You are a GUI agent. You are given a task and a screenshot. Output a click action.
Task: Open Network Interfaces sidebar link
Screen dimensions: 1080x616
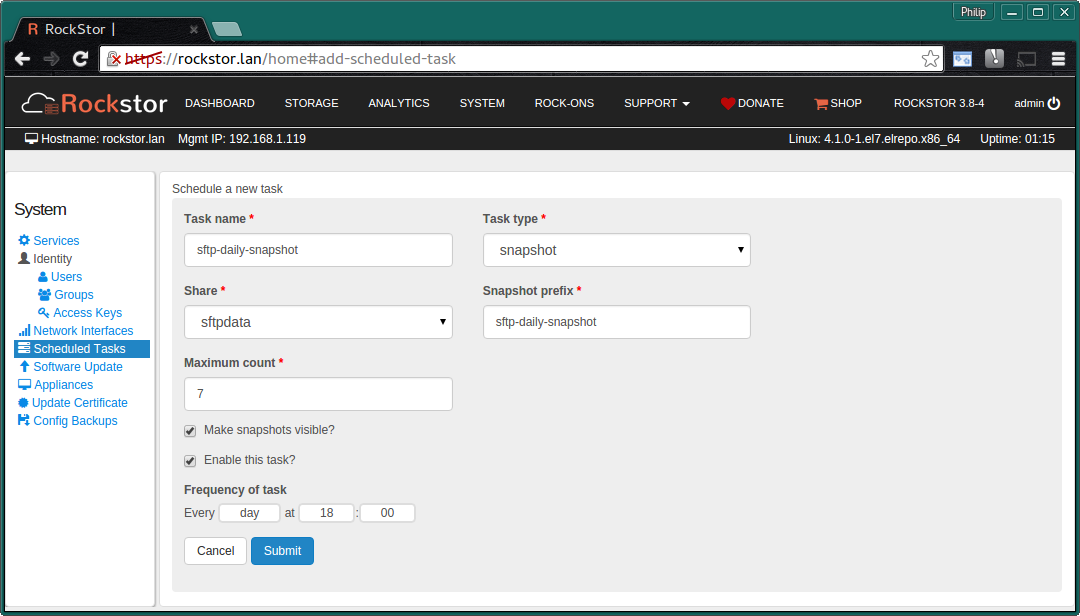pyautogui.click(x=83, y=330)
